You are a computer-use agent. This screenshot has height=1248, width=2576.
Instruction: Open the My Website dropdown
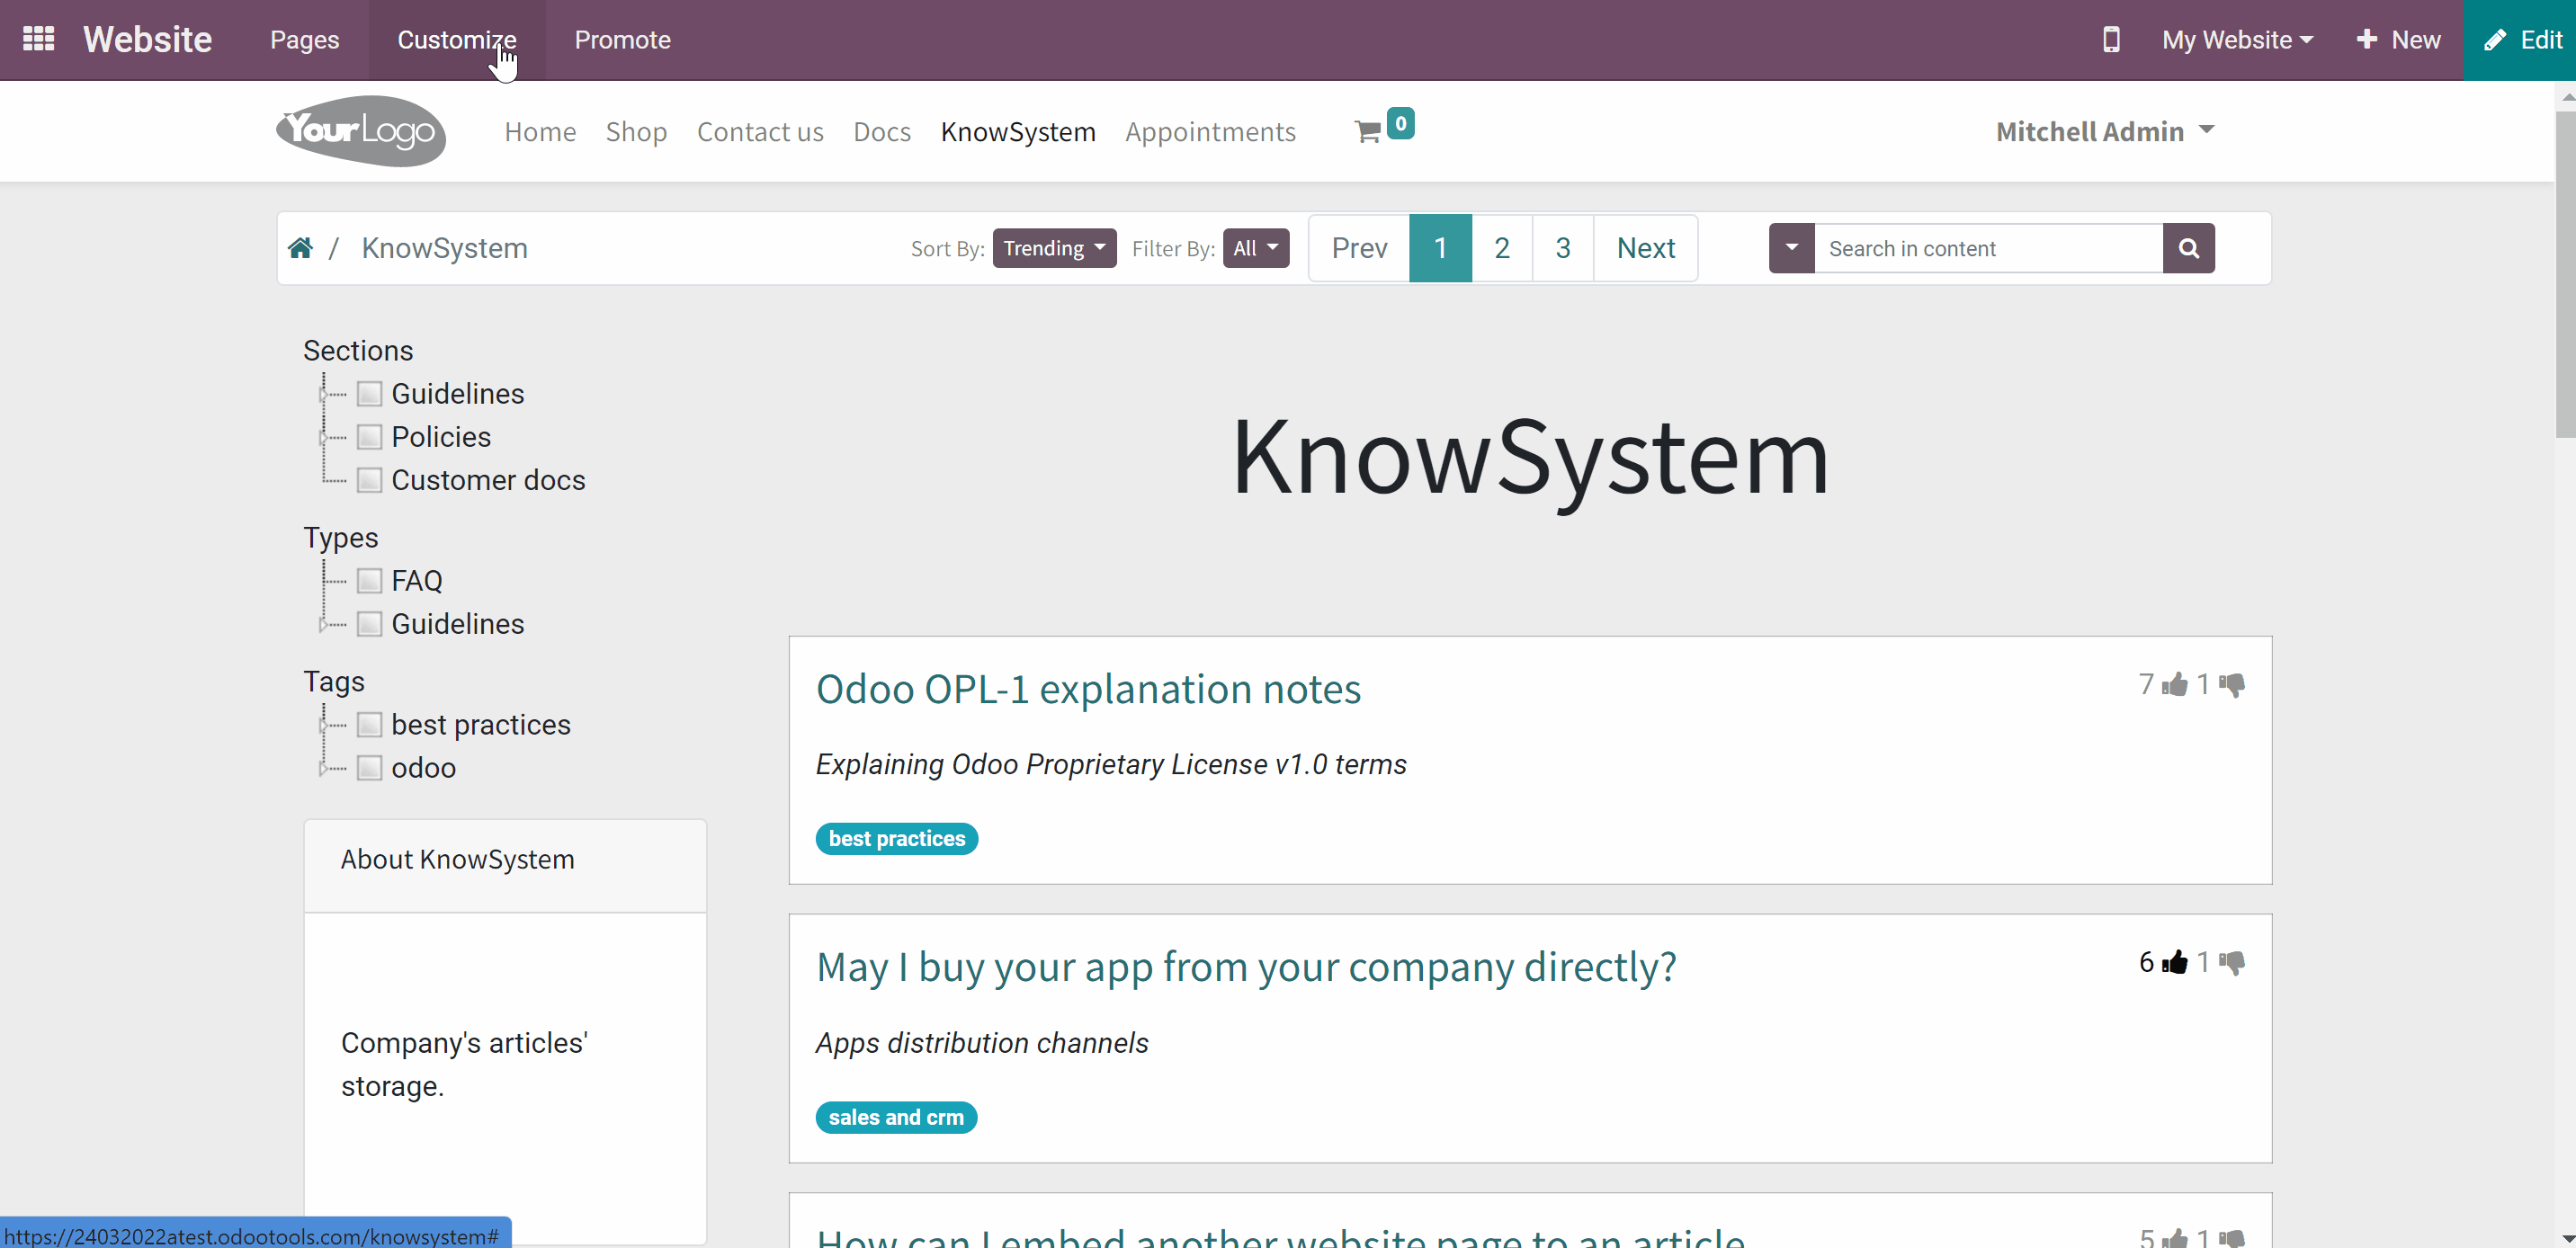coord(2237,40)
